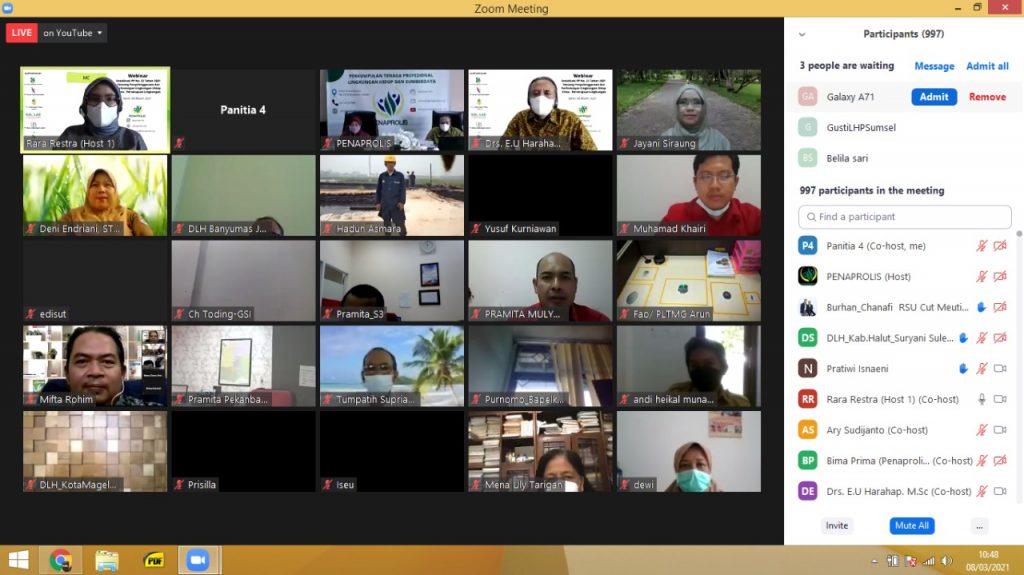This screenshot has width=1024, height=575.
Task: Open the more options ellipsis menu
Action: (x=979, y=525)
